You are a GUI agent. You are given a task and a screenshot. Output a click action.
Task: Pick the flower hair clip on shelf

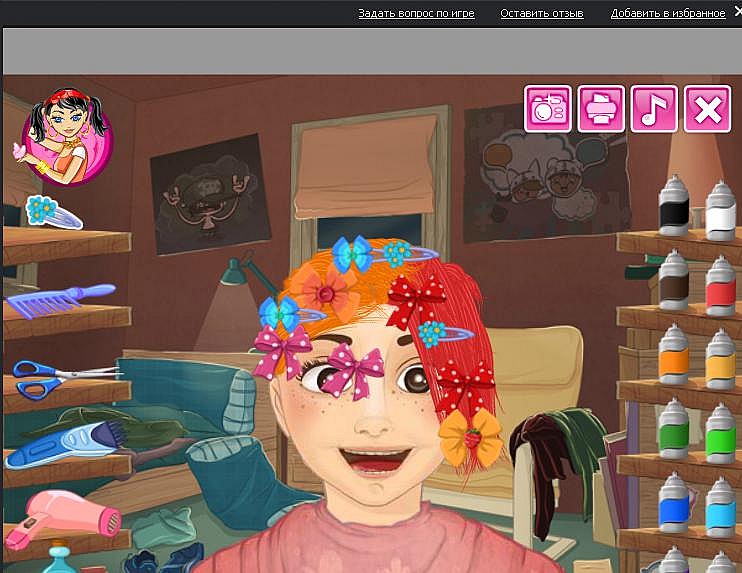(53, 212)
